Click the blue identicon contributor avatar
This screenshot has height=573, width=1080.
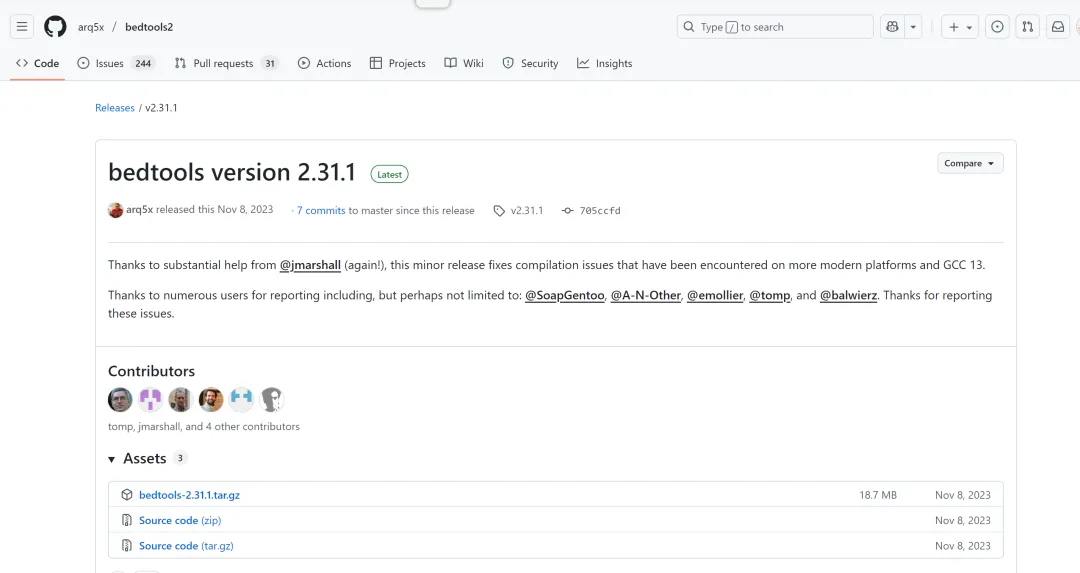point(241,399)
